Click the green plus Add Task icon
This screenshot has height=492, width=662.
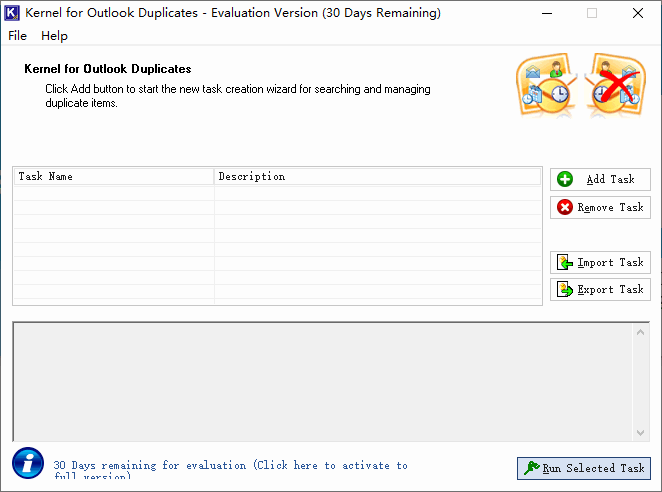[x=565, y=179]
